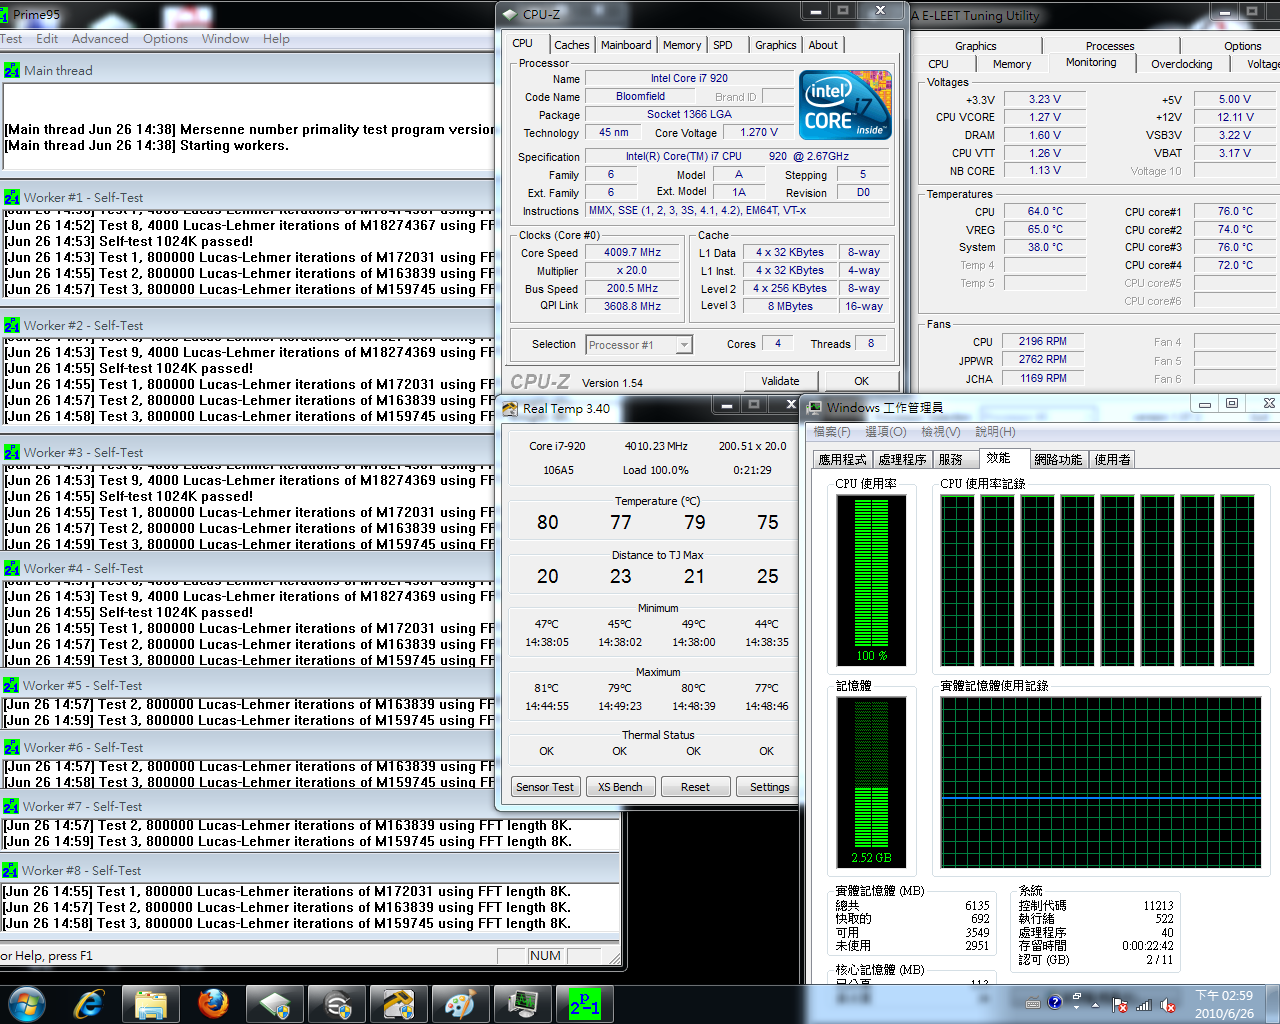Switch to the Prime95 taskbar icon
The height and width of the screenshot is (1024, 1280).
point(585,1004)
